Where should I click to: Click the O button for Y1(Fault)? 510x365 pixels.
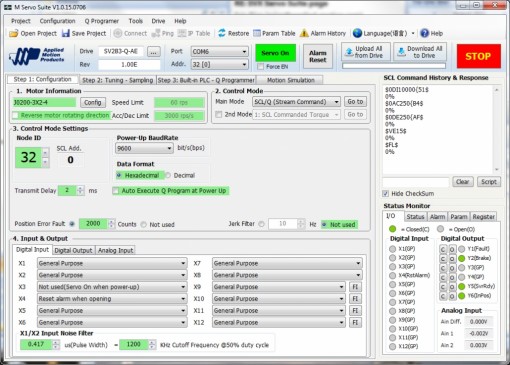452,249
